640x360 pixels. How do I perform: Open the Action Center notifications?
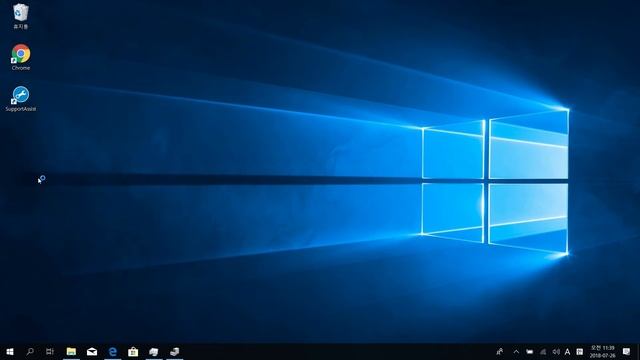[627, 351]
